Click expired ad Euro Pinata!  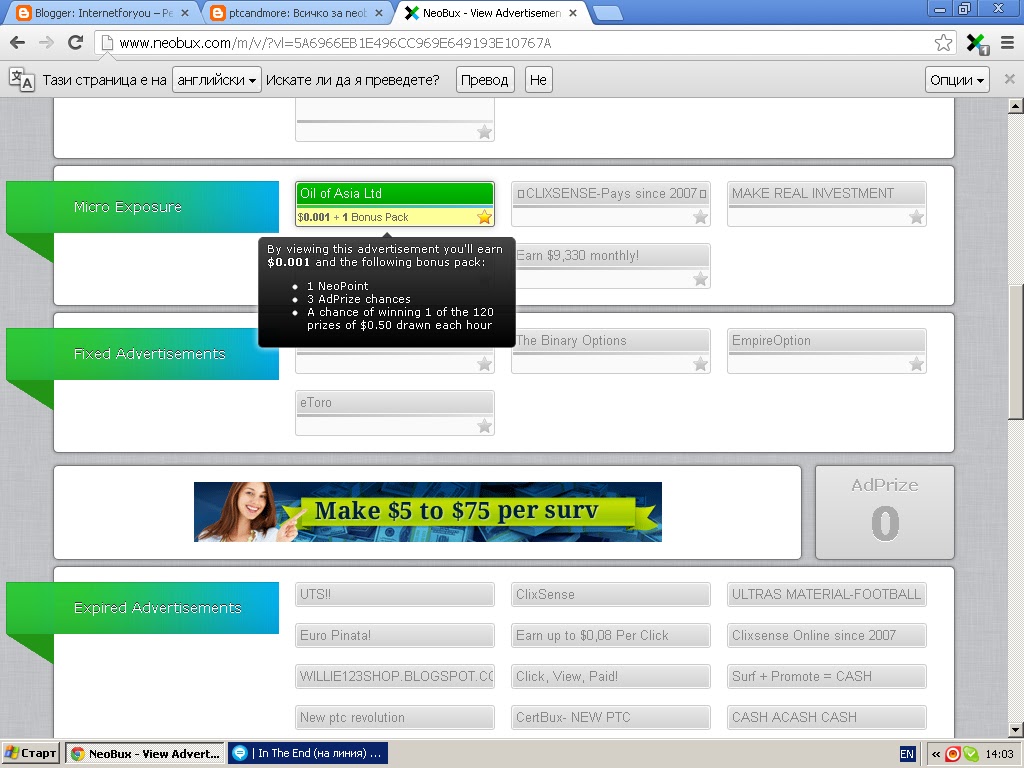[394, 635]
